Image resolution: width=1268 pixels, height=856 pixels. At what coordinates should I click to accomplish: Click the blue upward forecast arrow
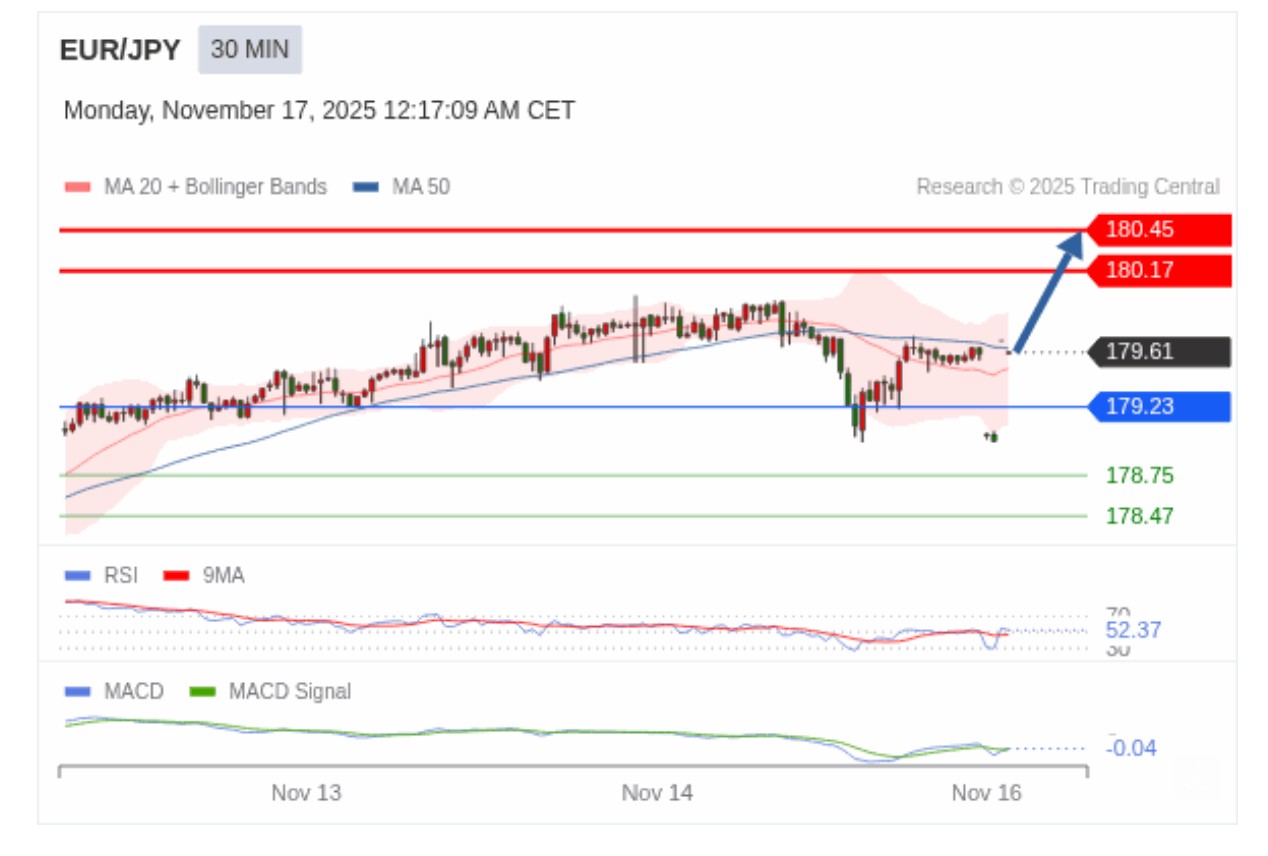point(1048,292)
